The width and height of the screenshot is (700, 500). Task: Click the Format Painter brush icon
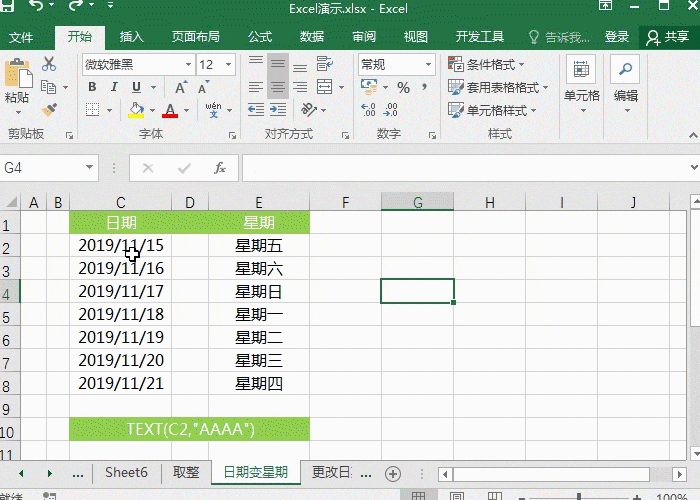[x=49, y=109]
